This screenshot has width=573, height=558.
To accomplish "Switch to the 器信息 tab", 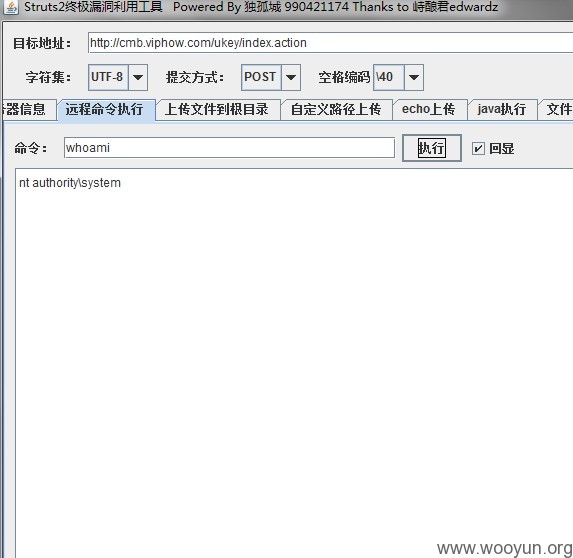I will pos(29,109).
